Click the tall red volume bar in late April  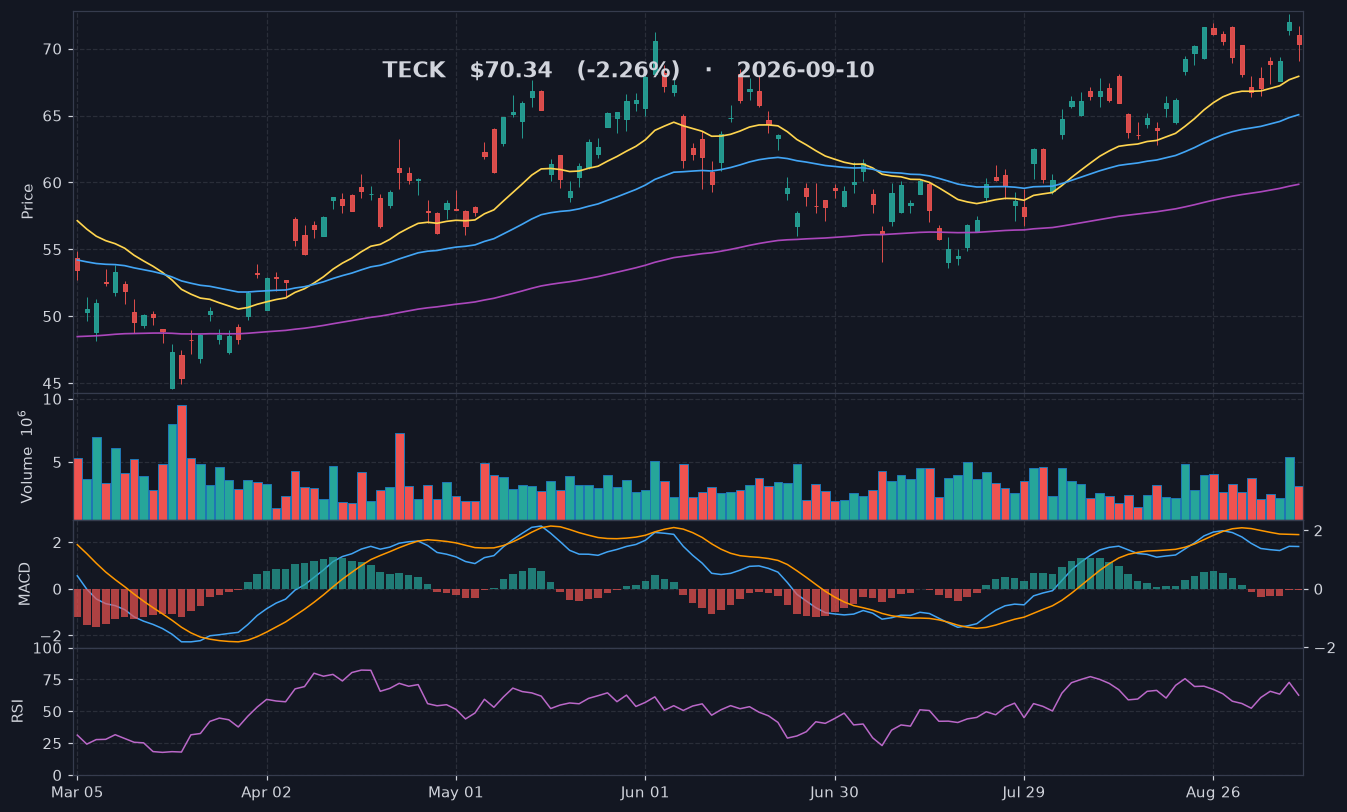click(x=400, y=476)
